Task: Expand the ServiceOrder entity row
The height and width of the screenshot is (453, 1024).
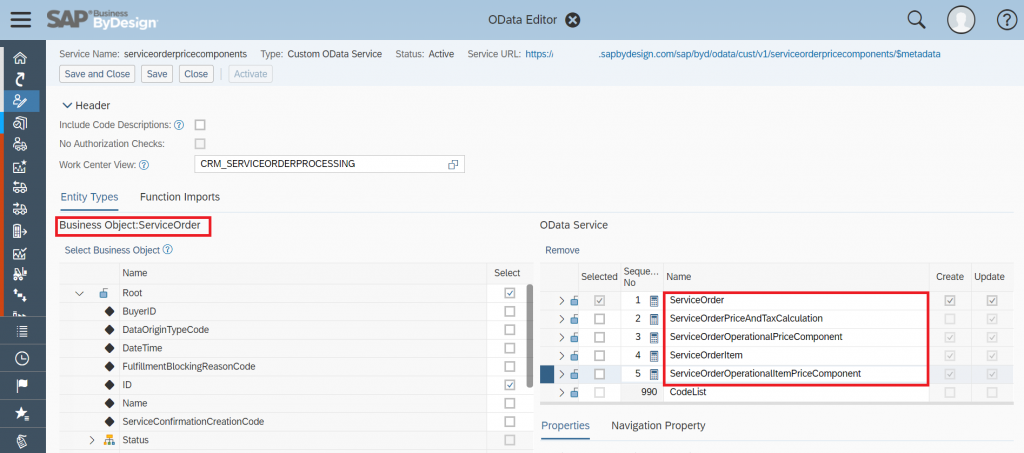Action: pos(561,301)
